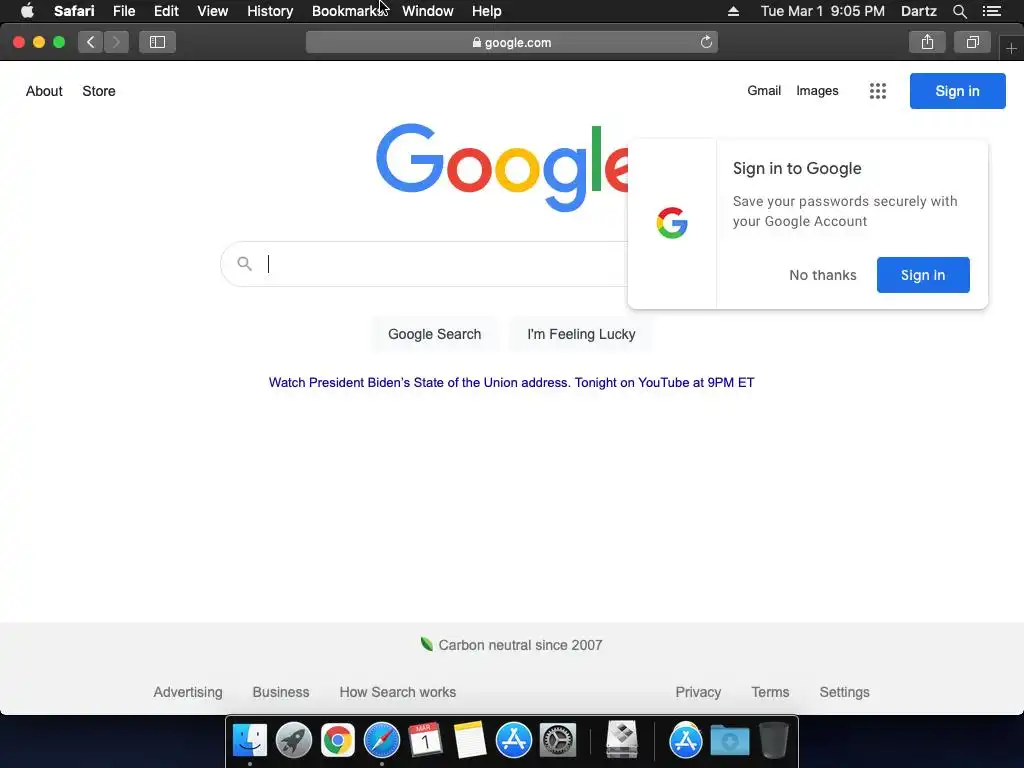Open App Store from the Dock

513,740
